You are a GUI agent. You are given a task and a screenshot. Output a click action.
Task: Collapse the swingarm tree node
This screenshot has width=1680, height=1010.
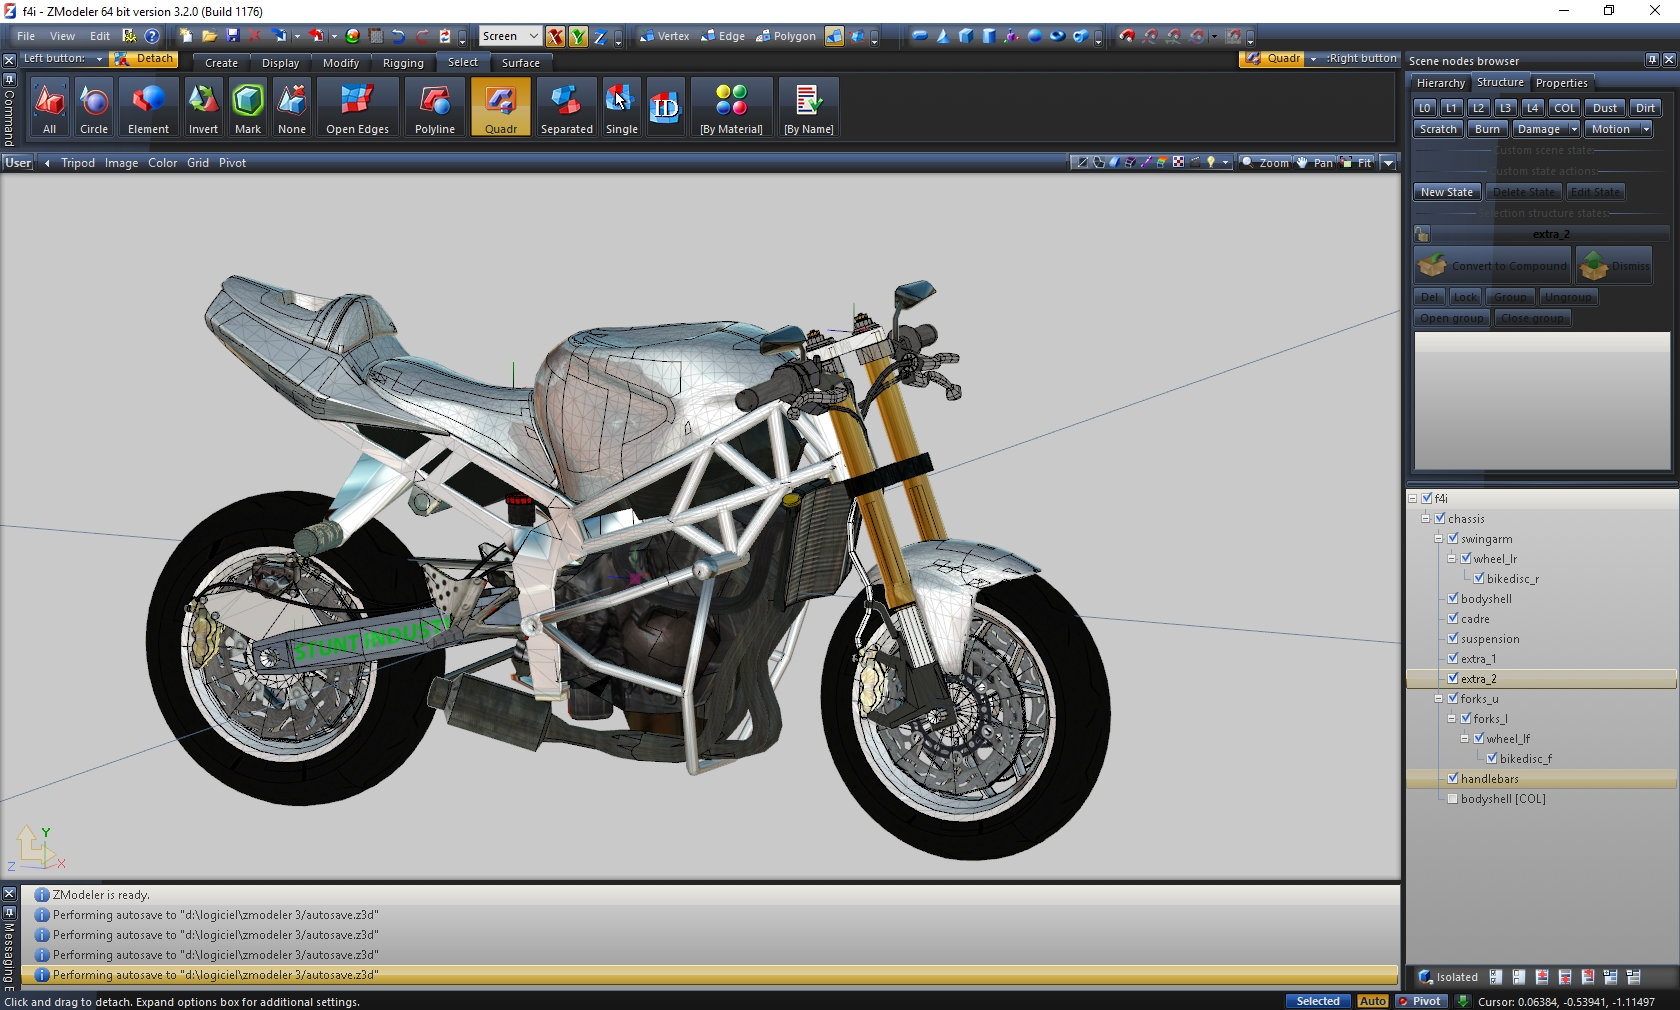1439,538
